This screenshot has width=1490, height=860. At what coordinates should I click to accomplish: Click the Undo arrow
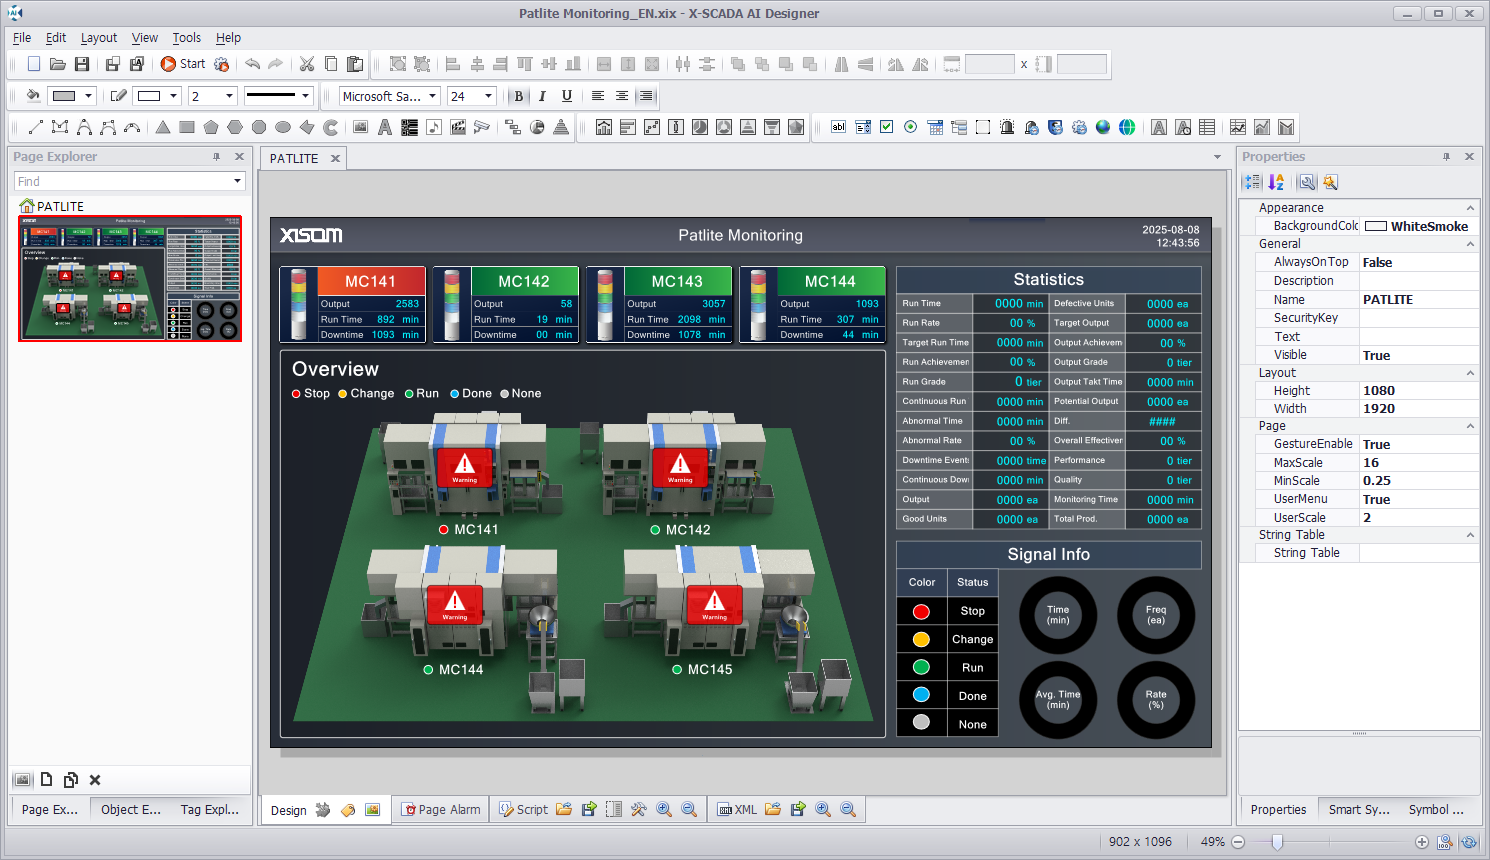[252, 64]
